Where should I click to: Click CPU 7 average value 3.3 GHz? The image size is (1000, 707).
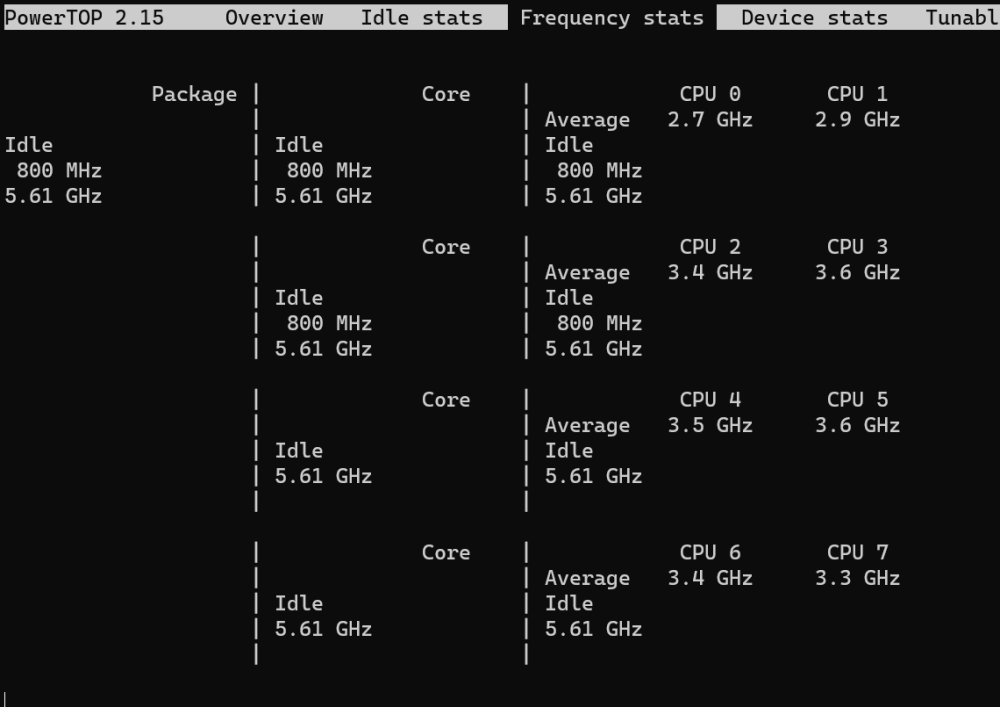[857, 578]
